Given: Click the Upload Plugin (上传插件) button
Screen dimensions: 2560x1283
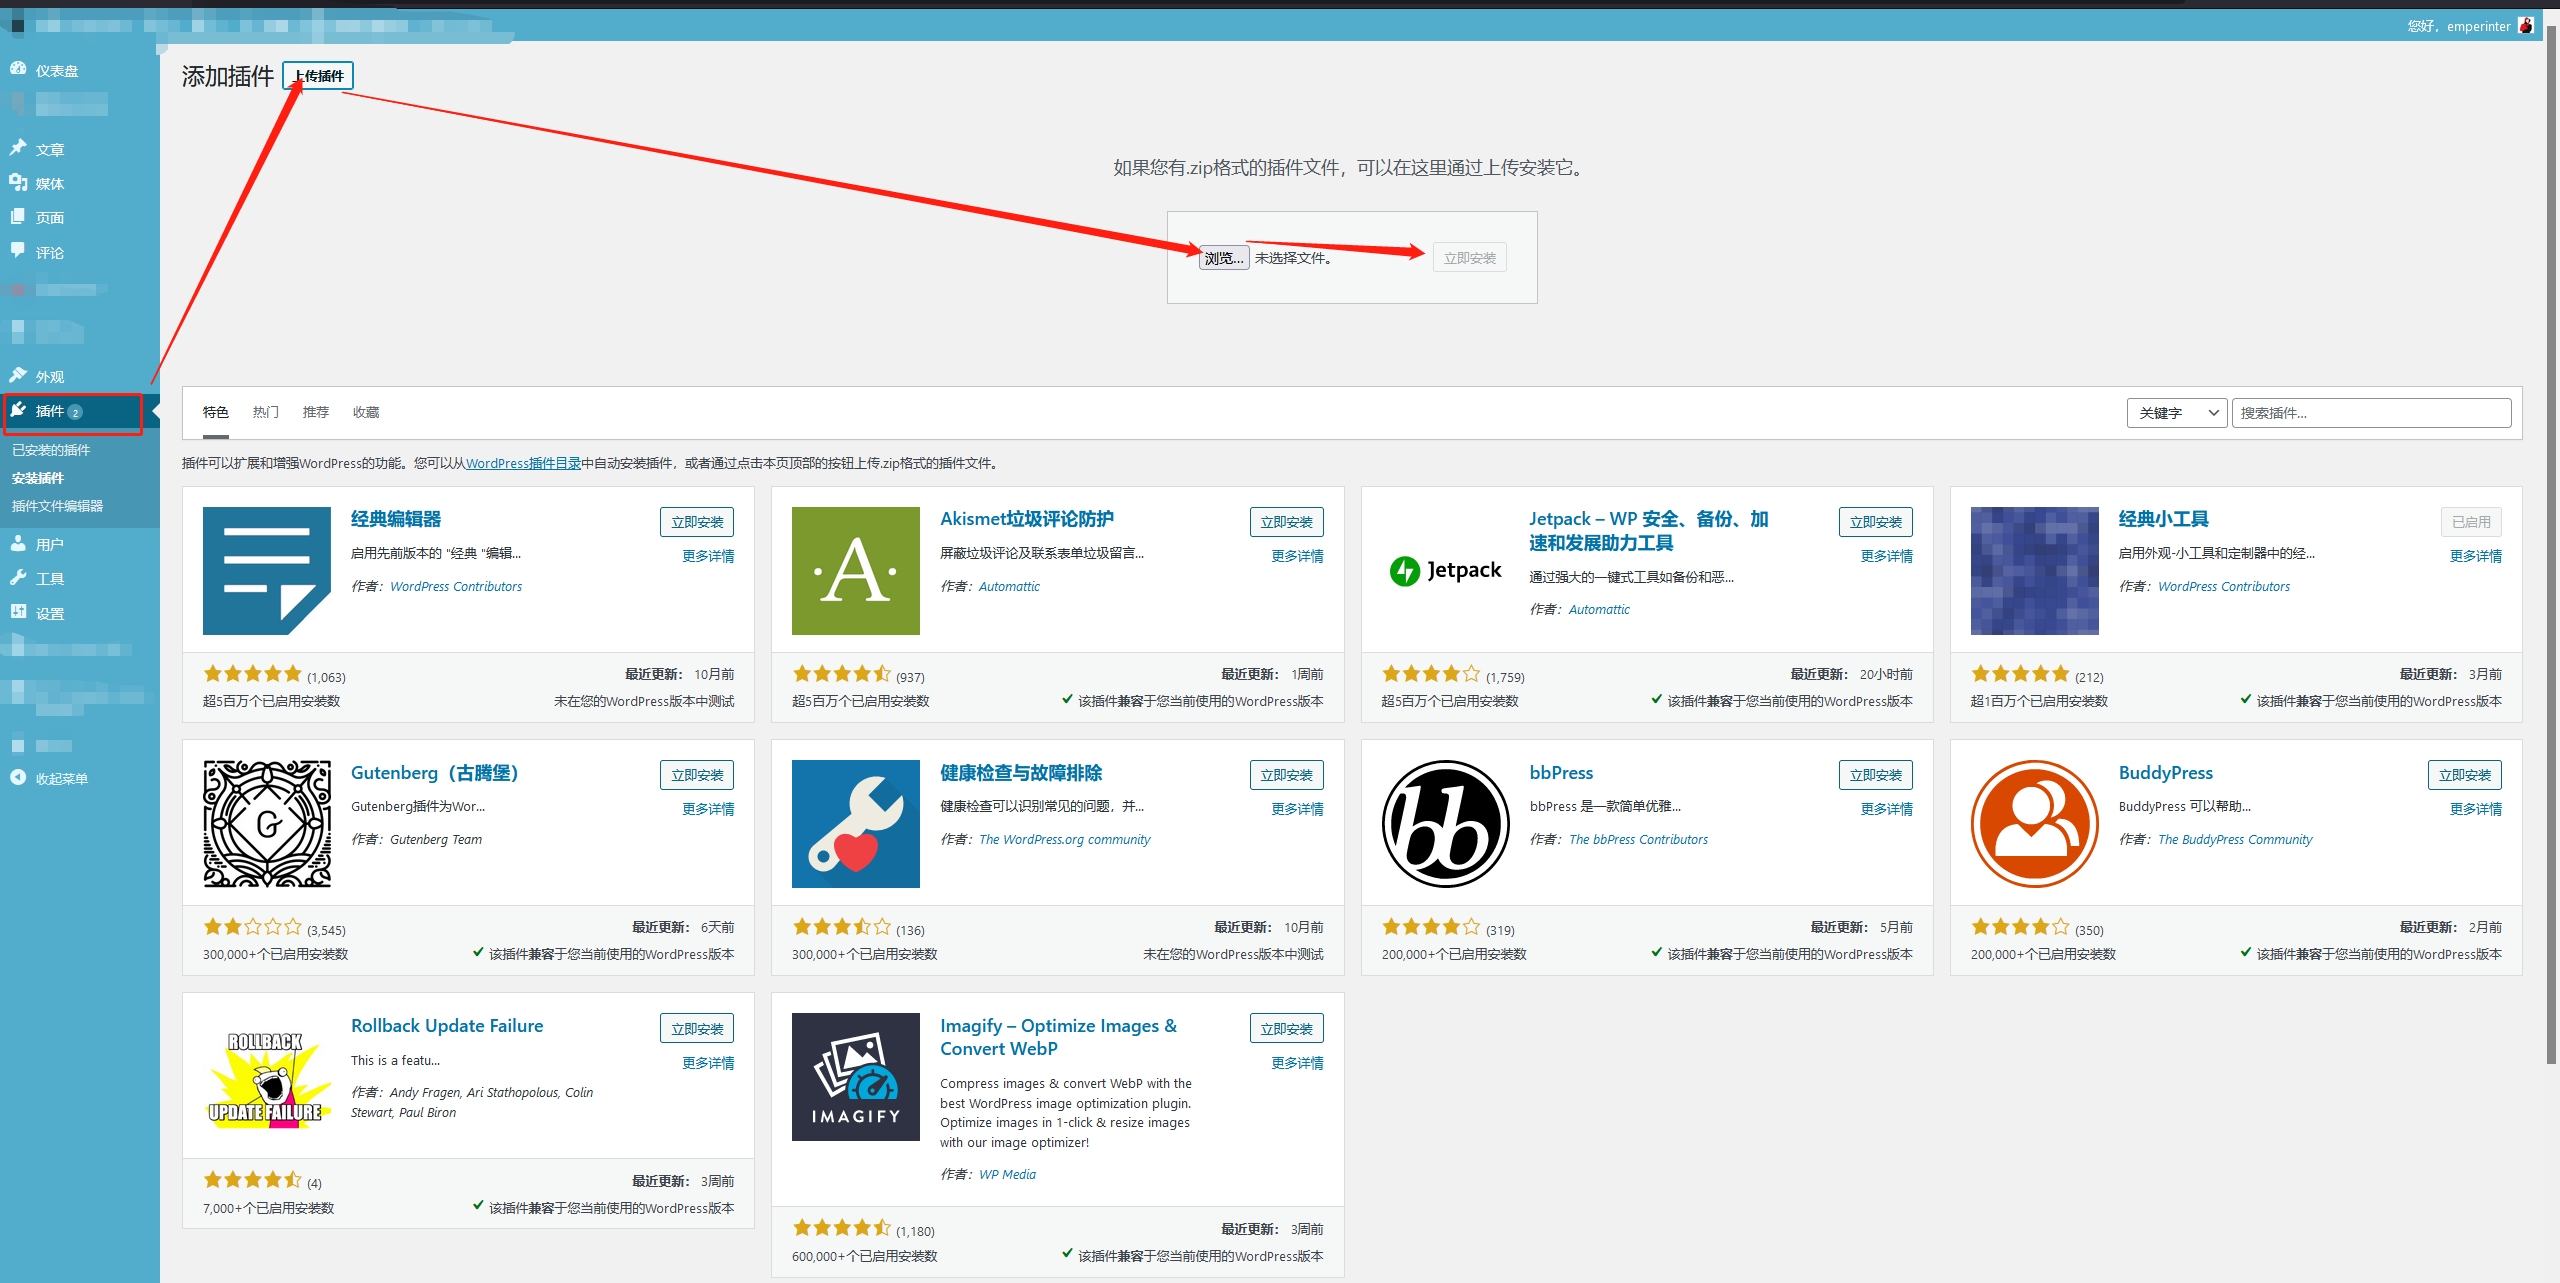Looking at the screenshot, I should coord(318,75).
